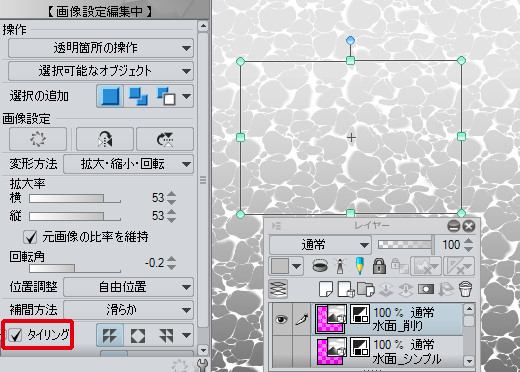Click the flip horizontal icon

[x=105, y=139]
